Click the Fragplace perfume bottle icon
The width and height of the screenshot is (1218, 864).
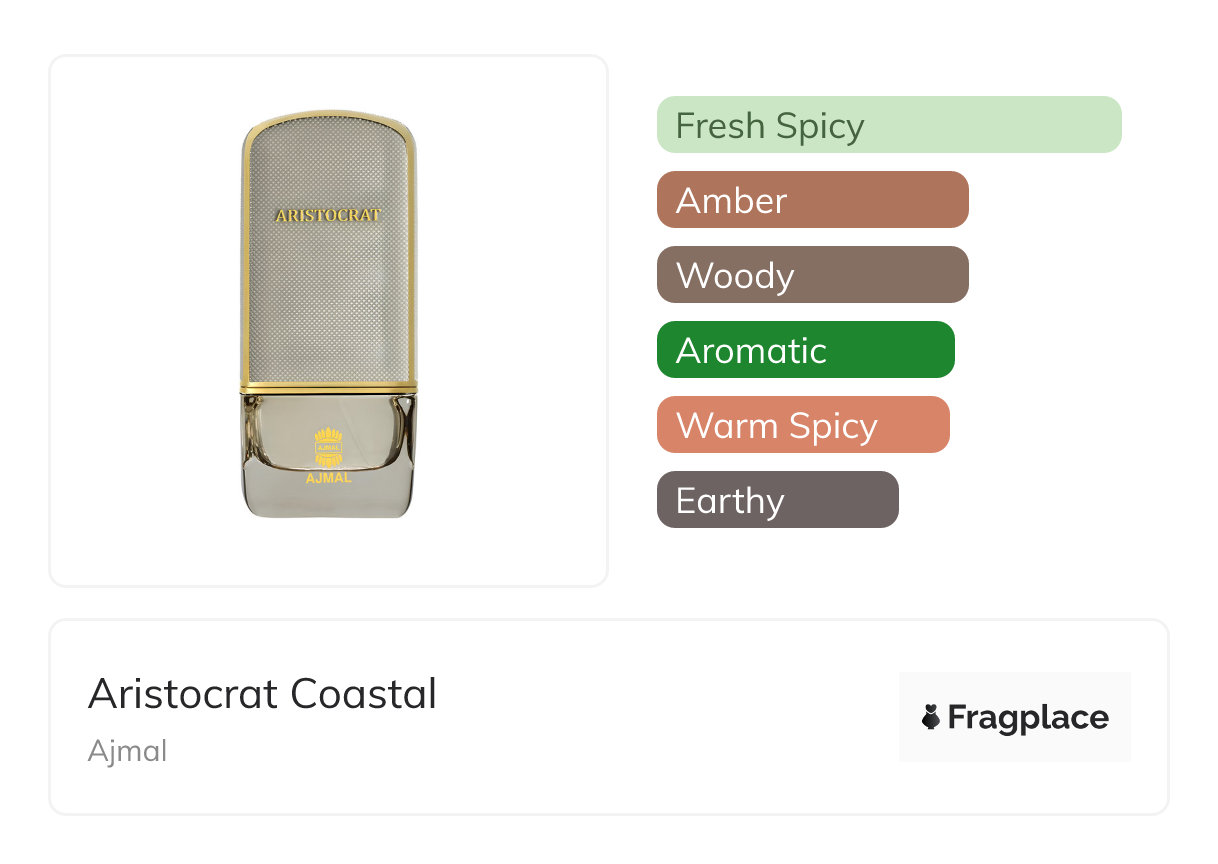[931, 717]
